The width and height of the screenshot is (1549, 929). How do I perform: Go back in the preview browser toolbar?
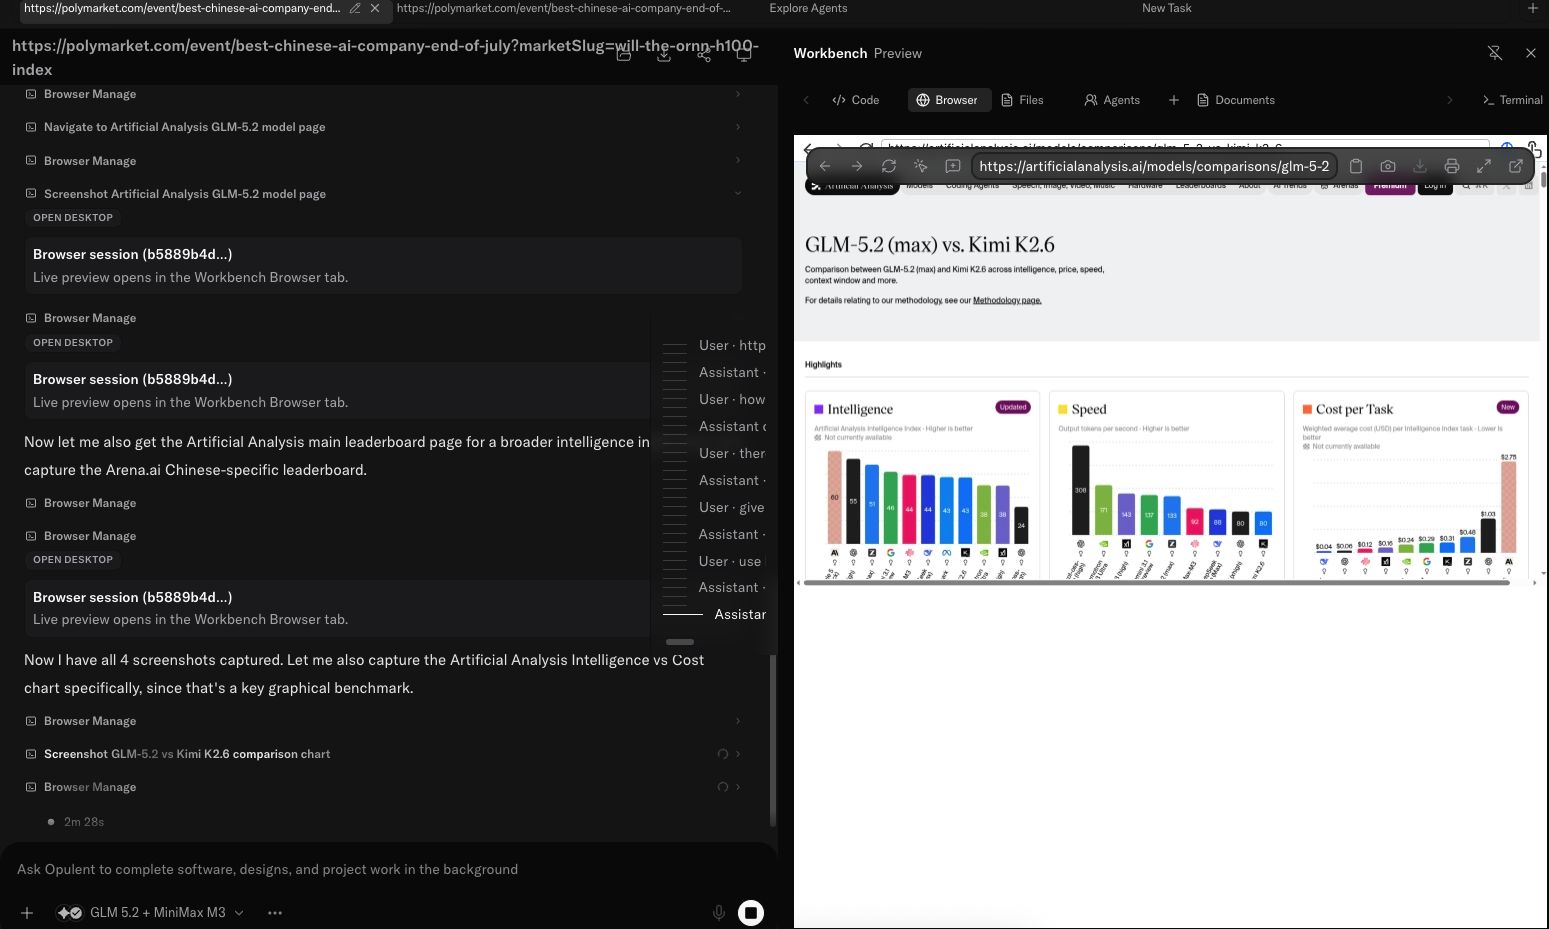pos(825,166)
